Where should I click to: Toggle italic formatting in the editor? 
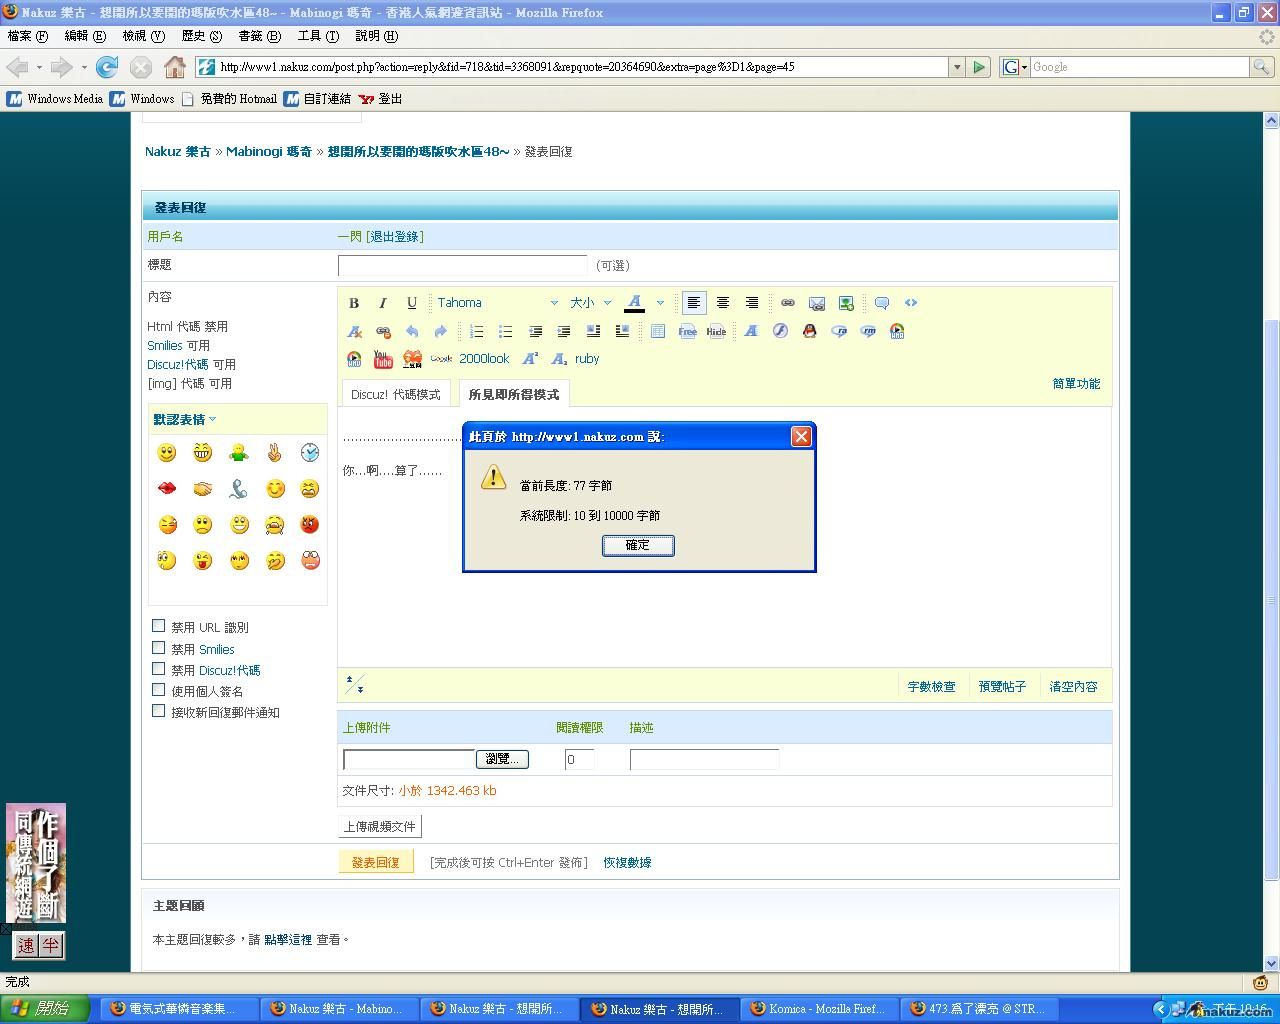coord(382,303)
